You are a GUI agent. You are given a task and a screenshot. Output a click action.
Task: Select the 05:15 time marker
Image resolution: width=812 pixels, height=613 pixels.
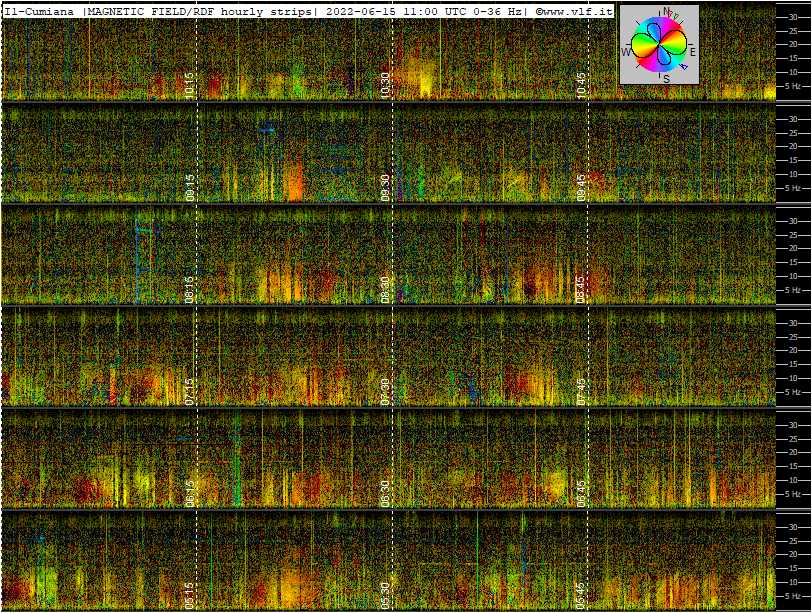(x=190, y=595)
